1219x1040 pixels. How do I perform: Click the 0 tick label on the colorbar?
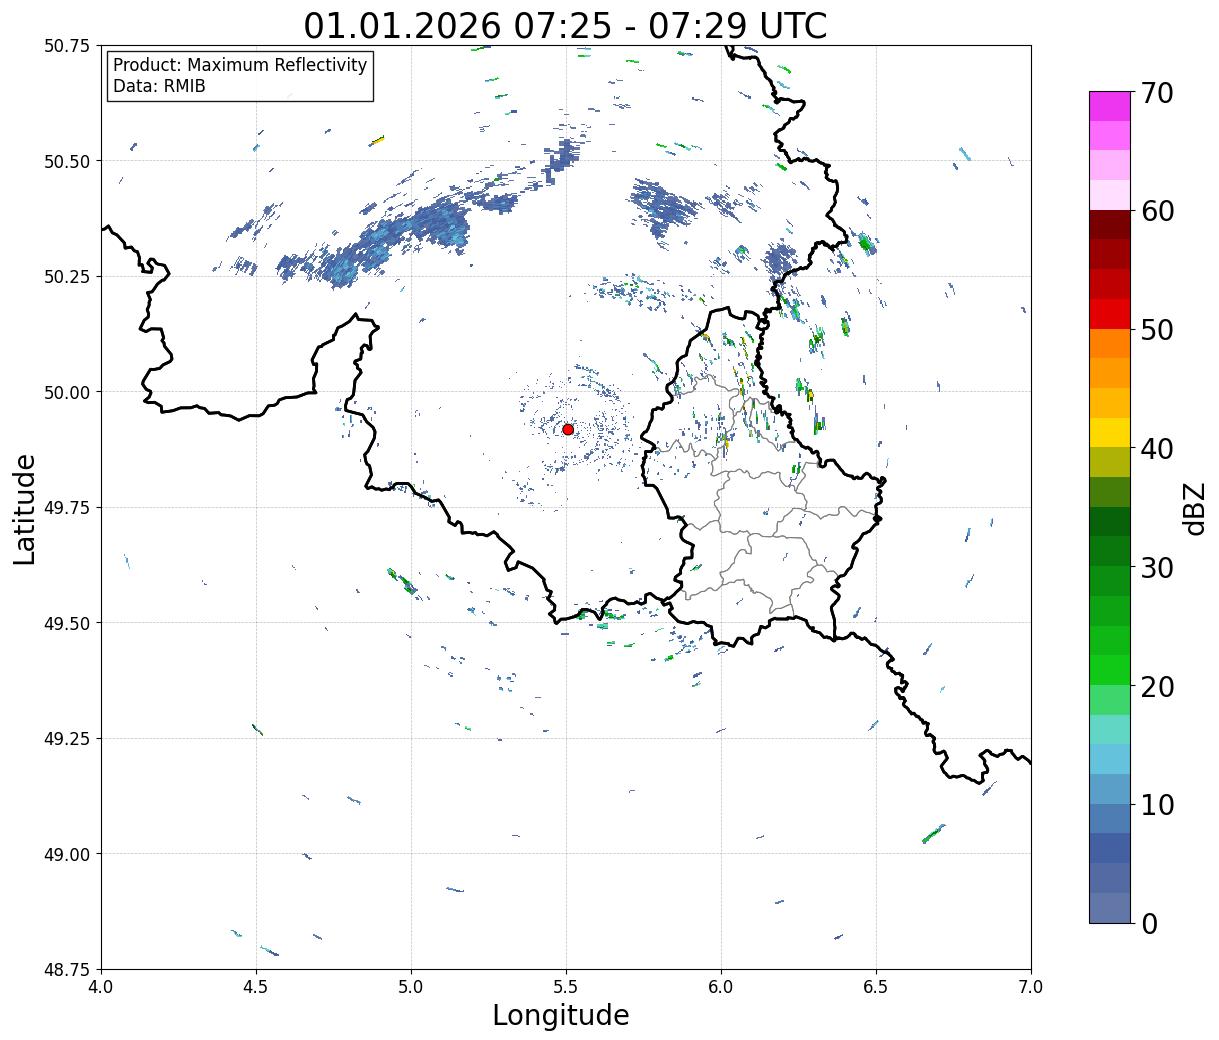tap(1148, 924)
